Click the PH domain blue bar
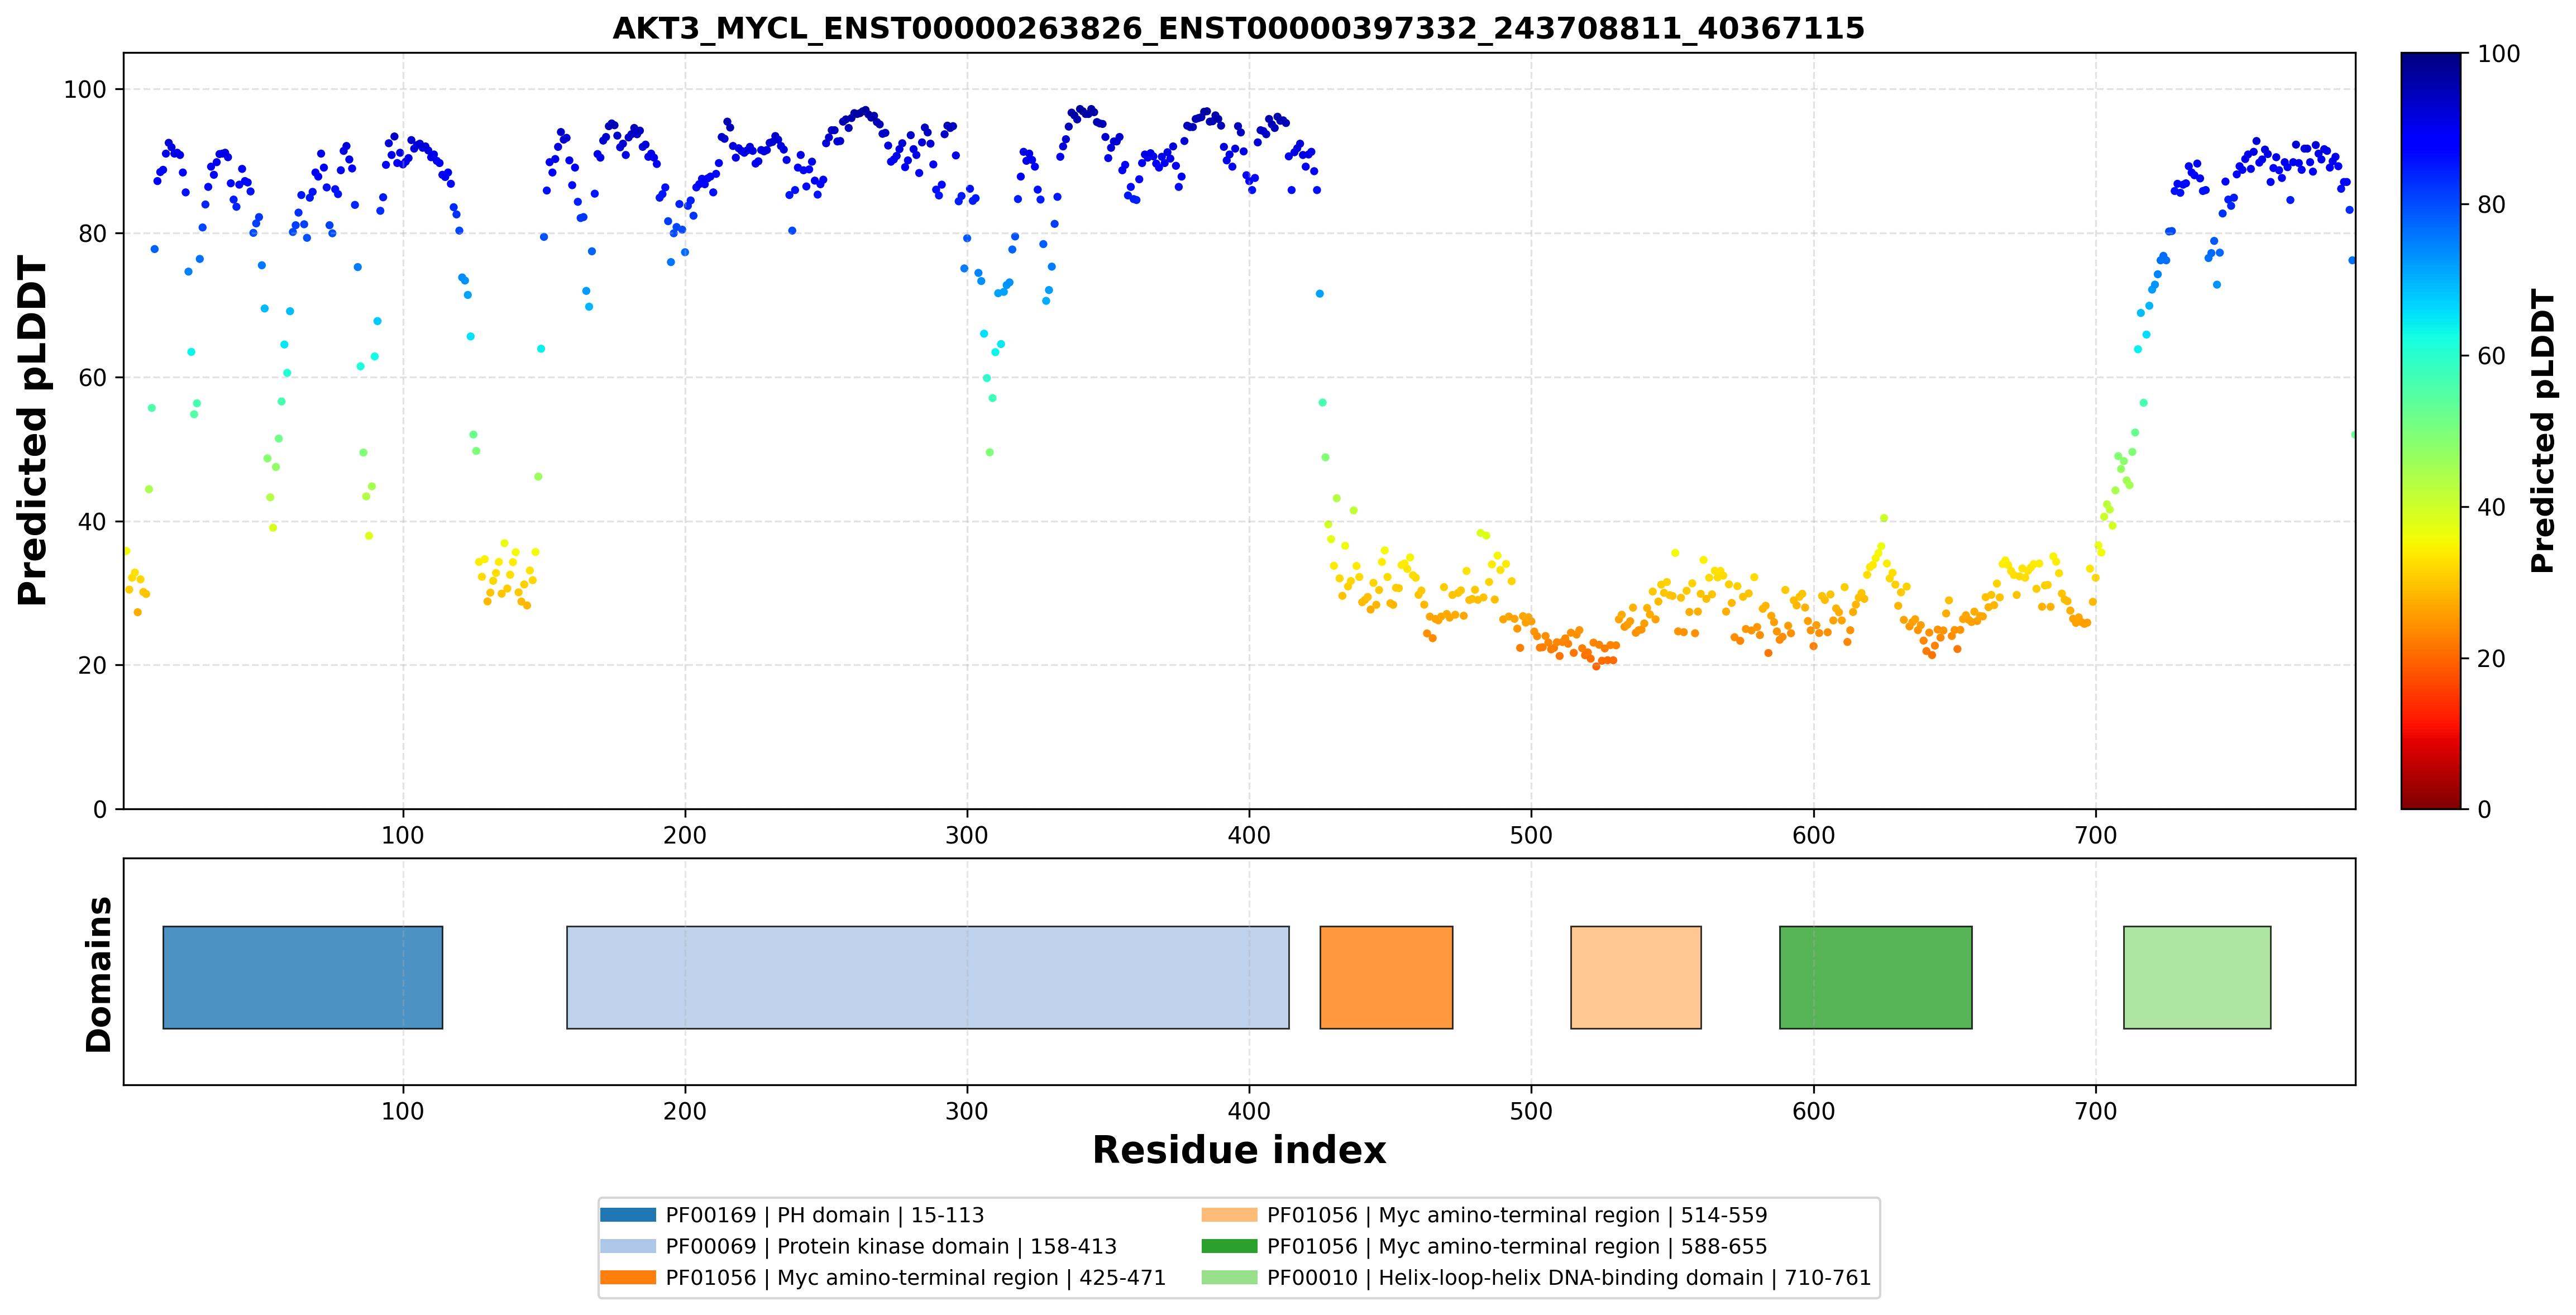2576x1315 pixels. click(302, 977)
